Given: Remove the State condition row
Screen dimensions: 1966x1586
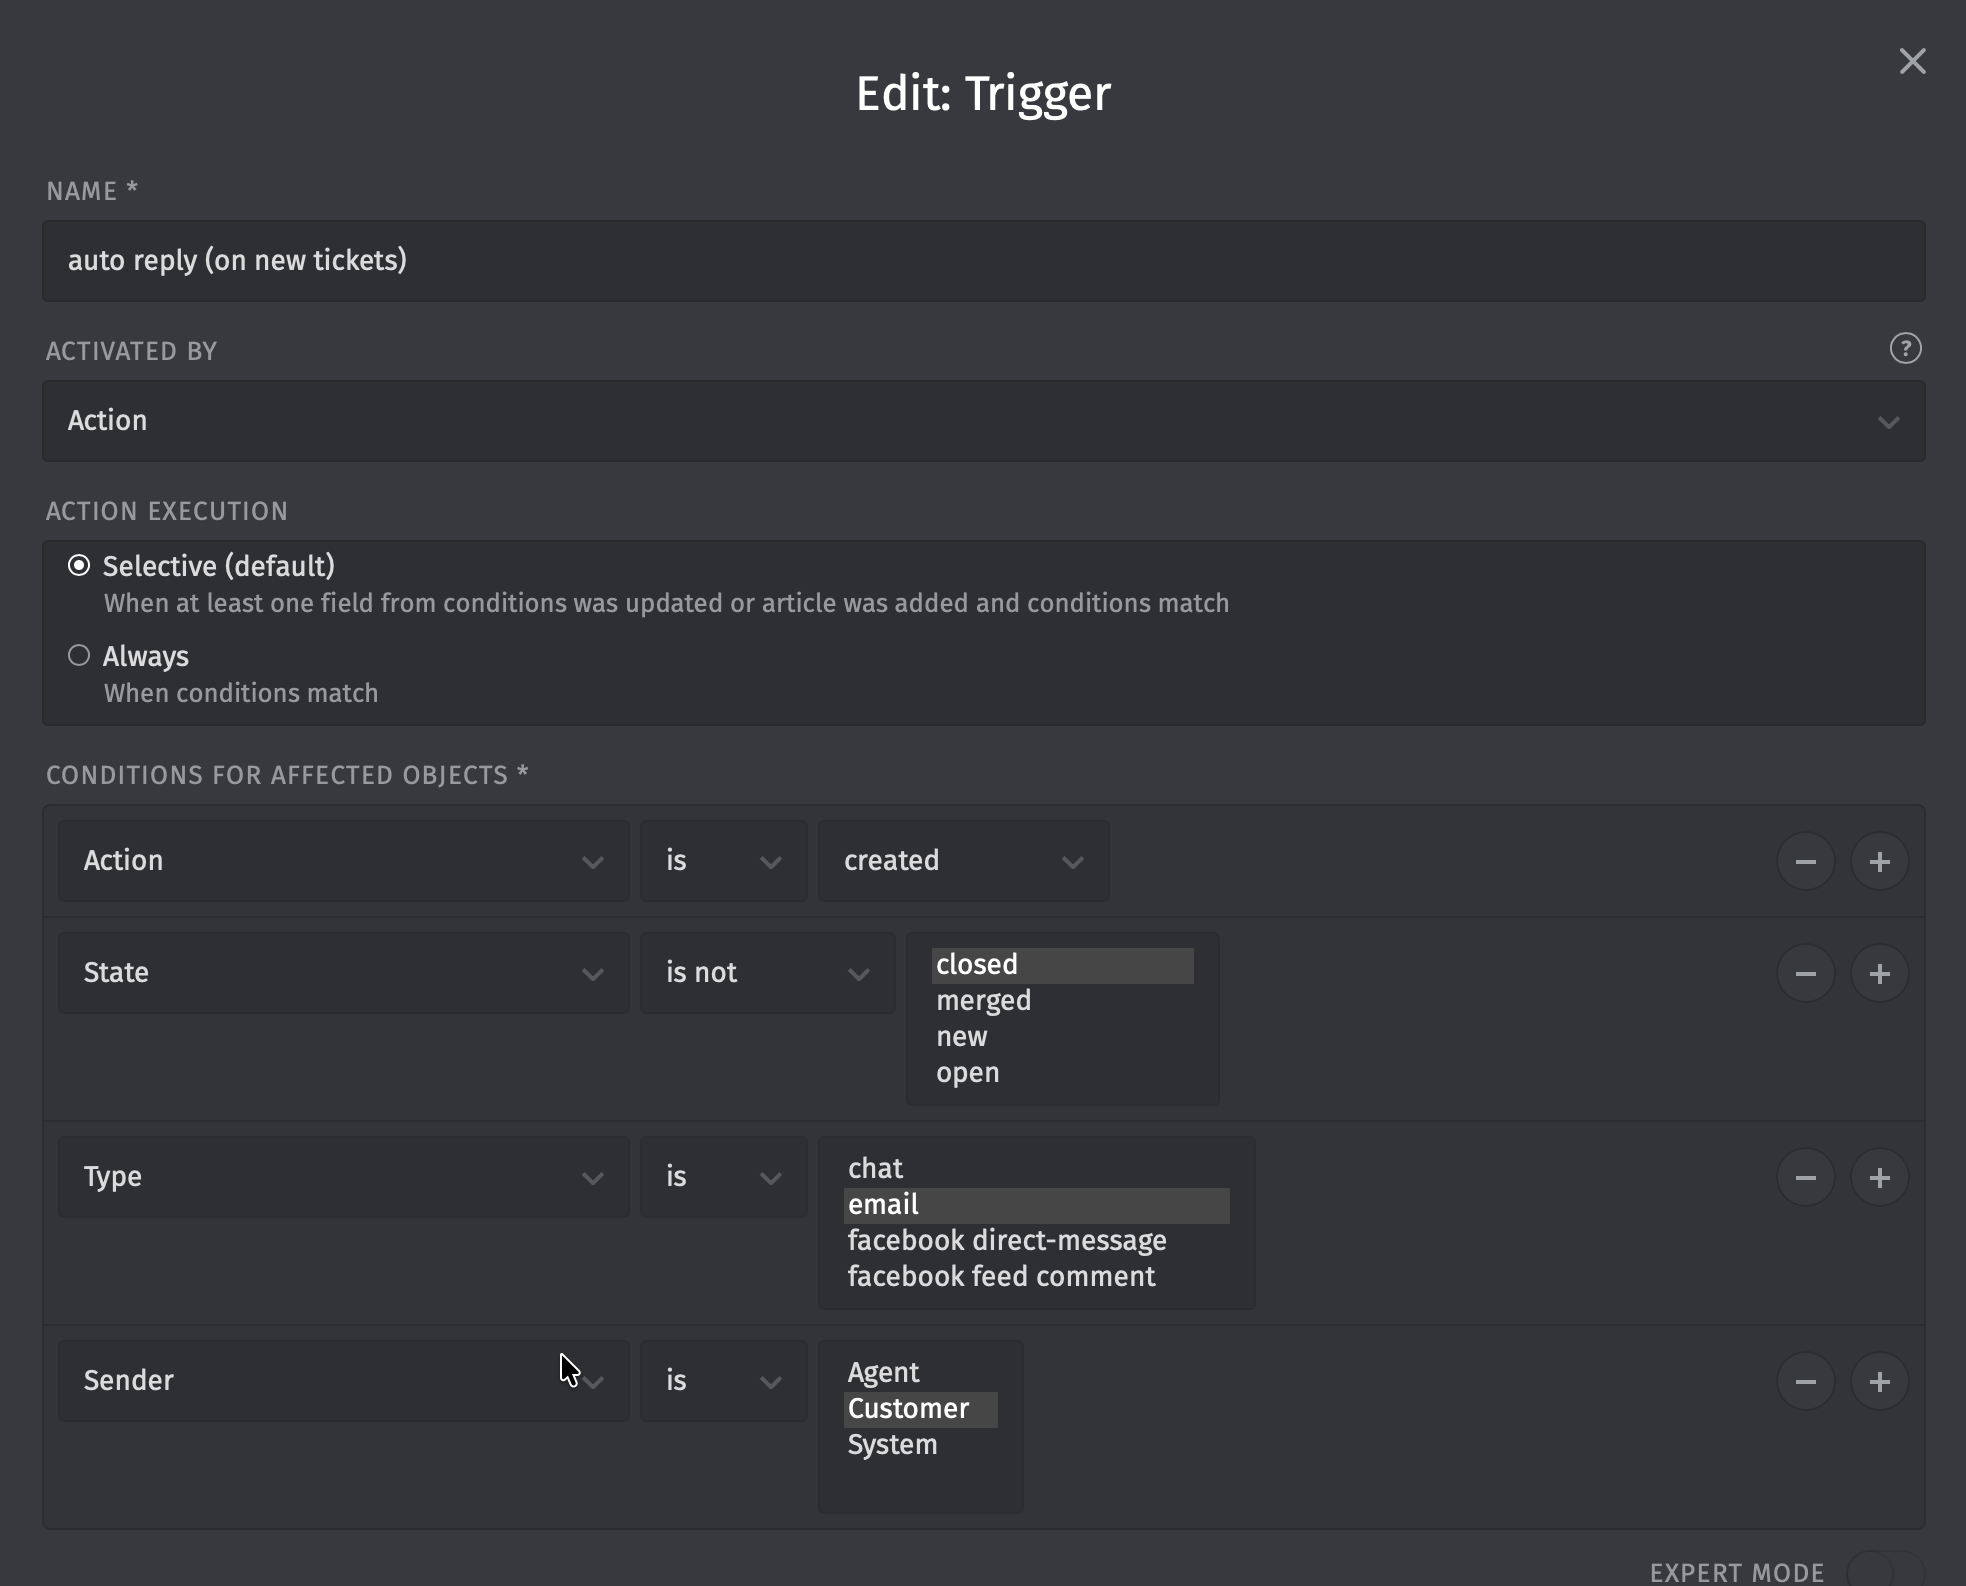Looking at the screenshot, I should tap(1805, 973).
